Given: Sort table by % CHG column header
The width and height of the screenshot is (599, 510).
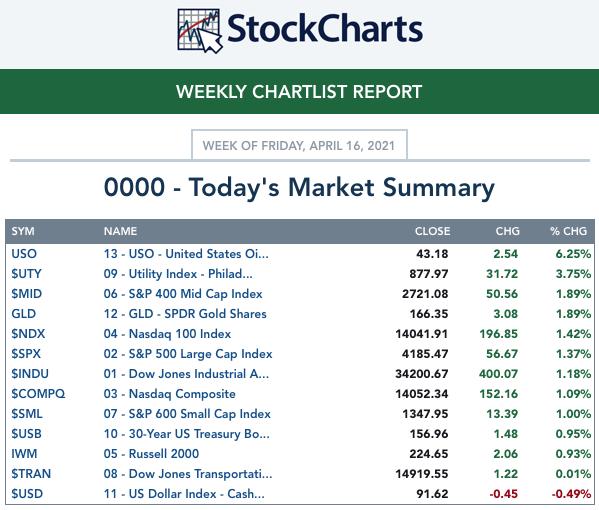Looking at the screenshot, I should pos(568,231).
